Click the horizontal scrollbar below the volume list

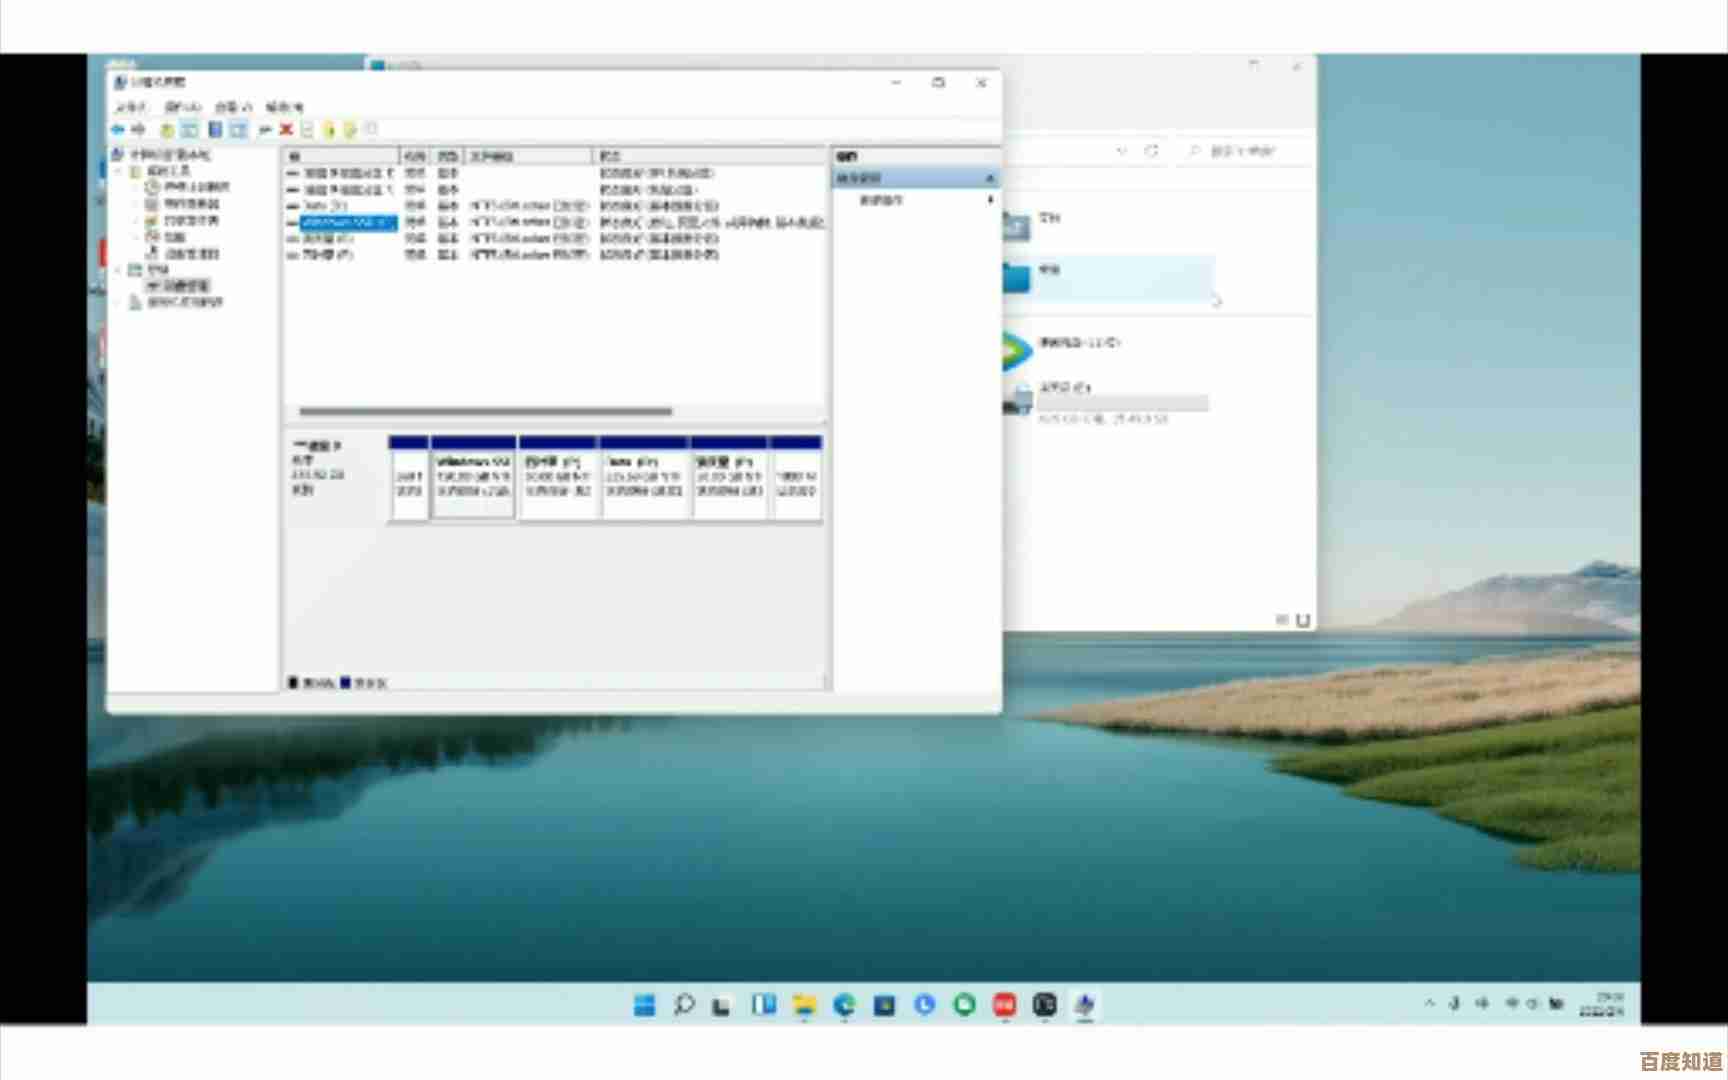(x=485, y=412)
